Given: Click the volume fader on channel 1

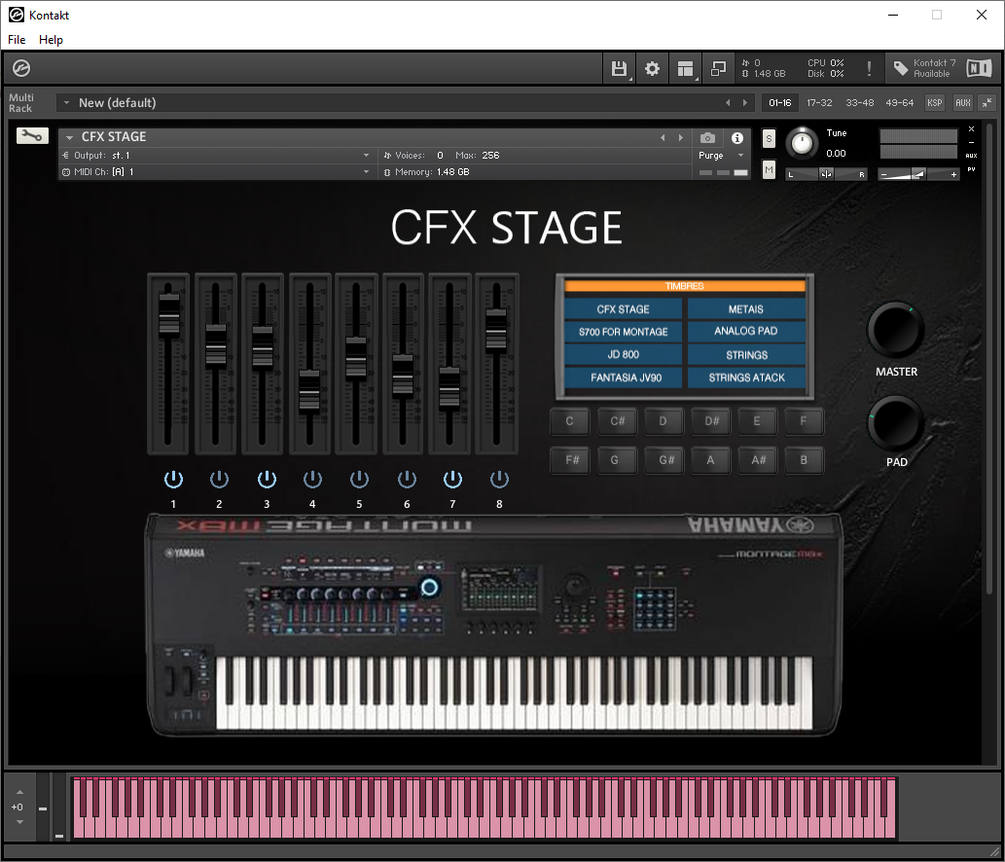Looking at the screenshot, I should (x=169, y=314).
